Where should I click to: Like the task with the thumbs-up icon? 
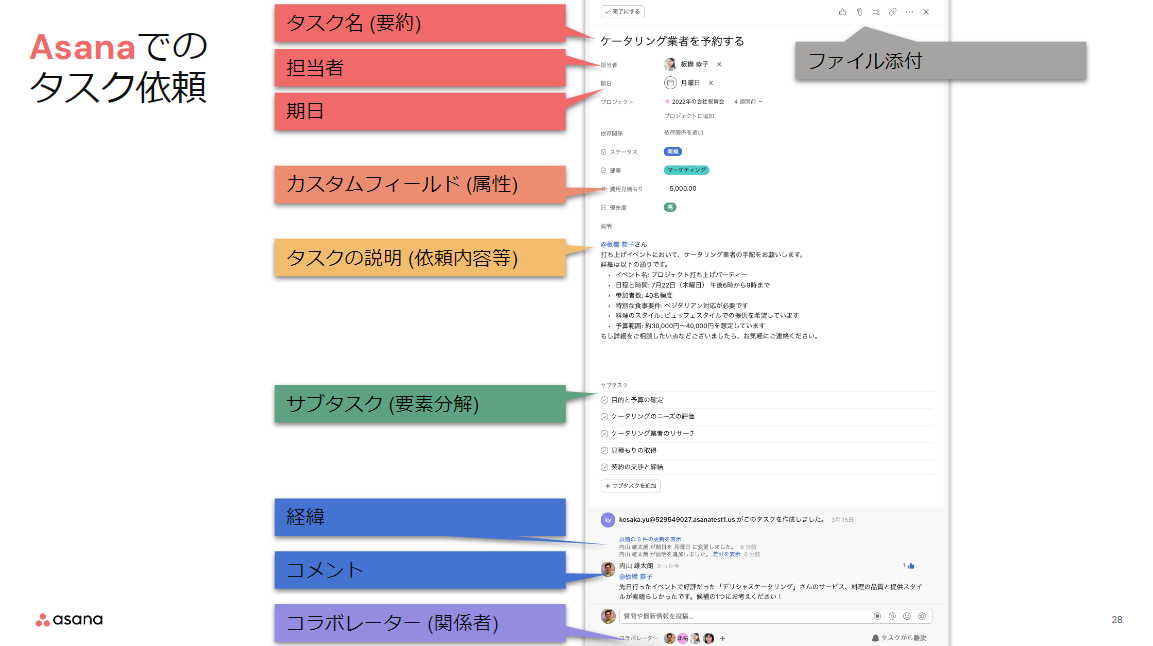(x=842, y=12)
